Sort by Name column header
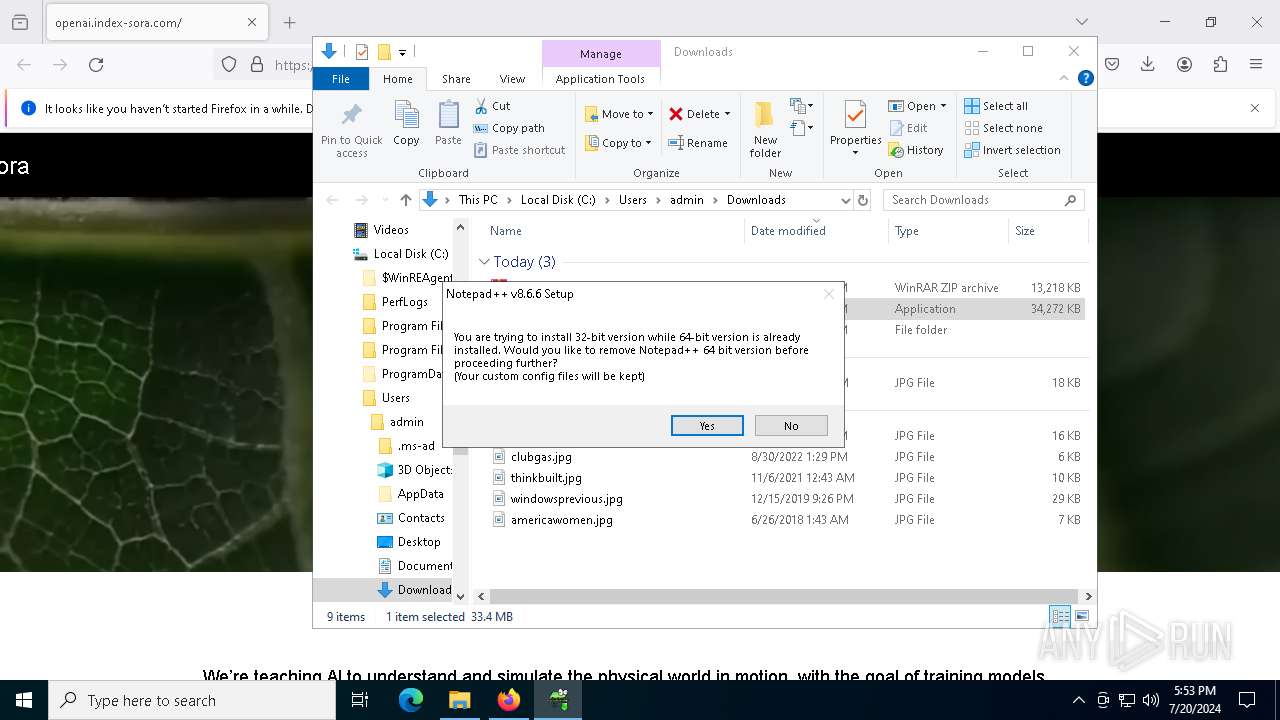Screen dimensions: 1280x720 (505, 231)
